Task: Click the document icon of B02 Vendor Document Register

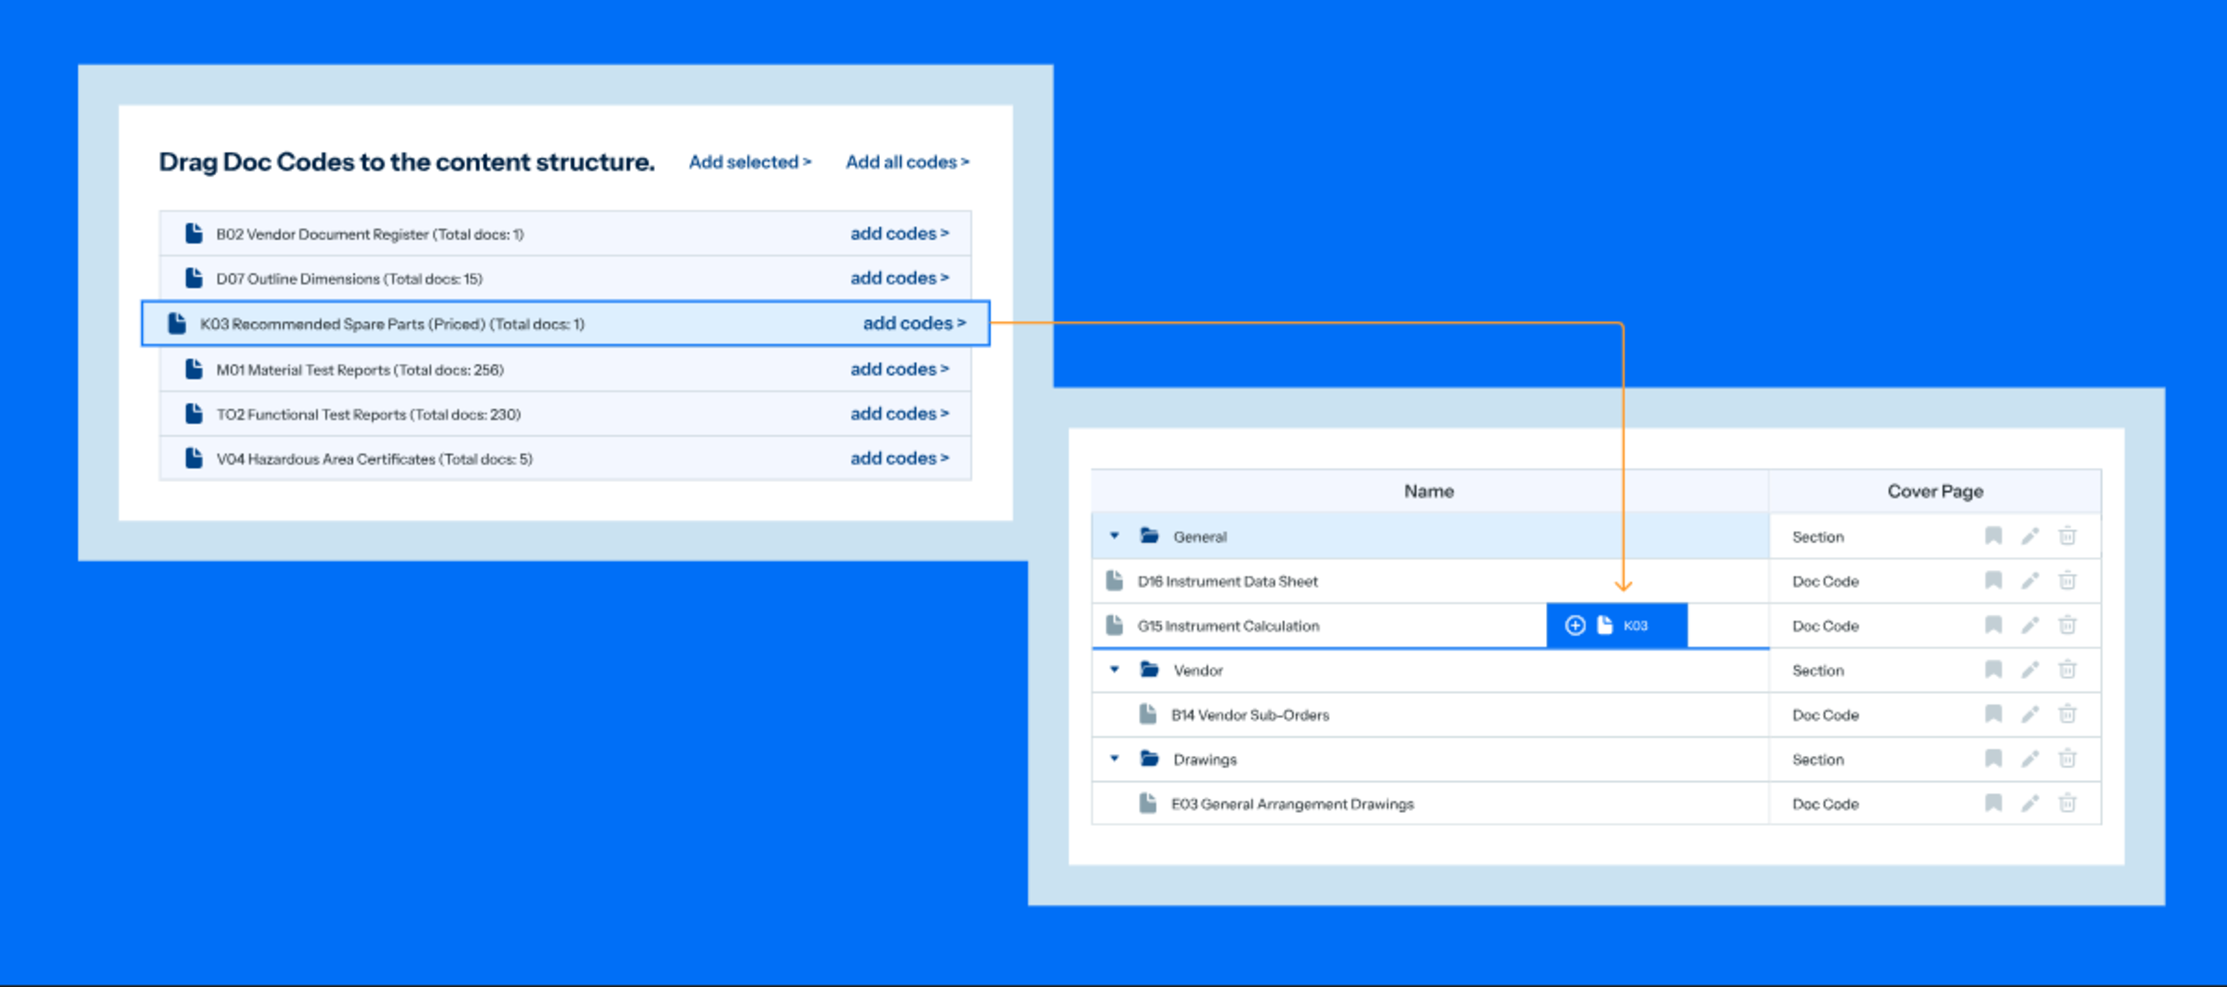Action: coord(194,233)
